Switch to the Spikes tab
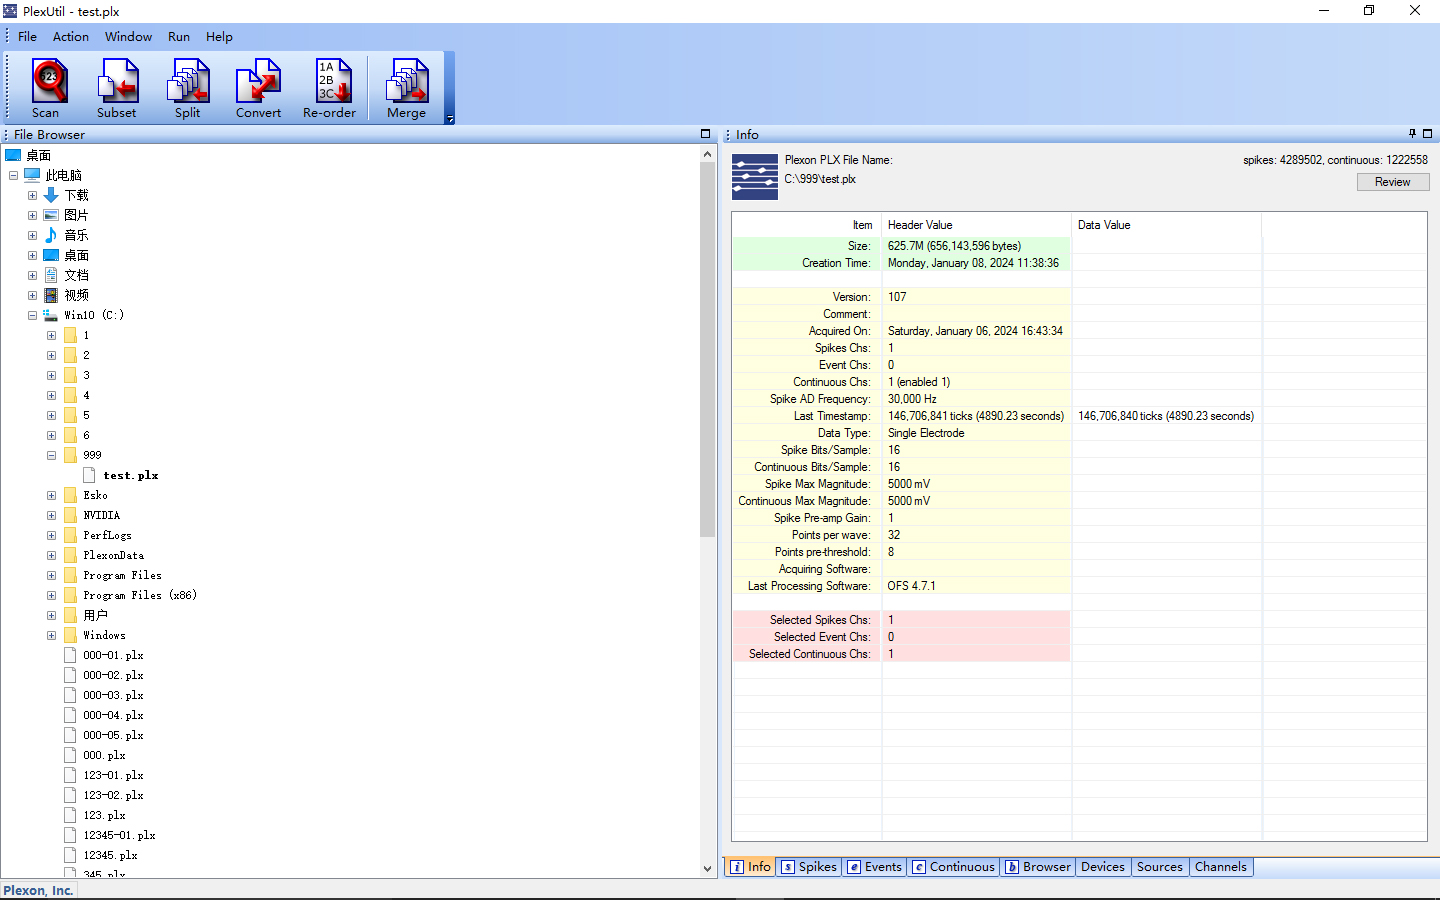This screenshot has width=1440, height=900. 809,867
